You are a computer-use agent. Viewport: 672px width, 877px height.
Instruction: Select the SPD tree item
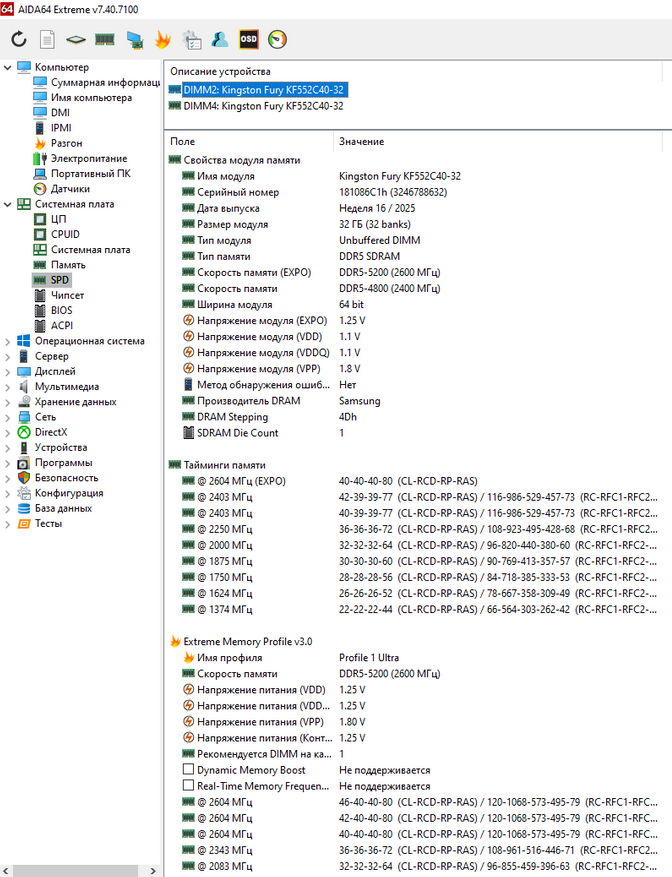[x=51, y=280]
